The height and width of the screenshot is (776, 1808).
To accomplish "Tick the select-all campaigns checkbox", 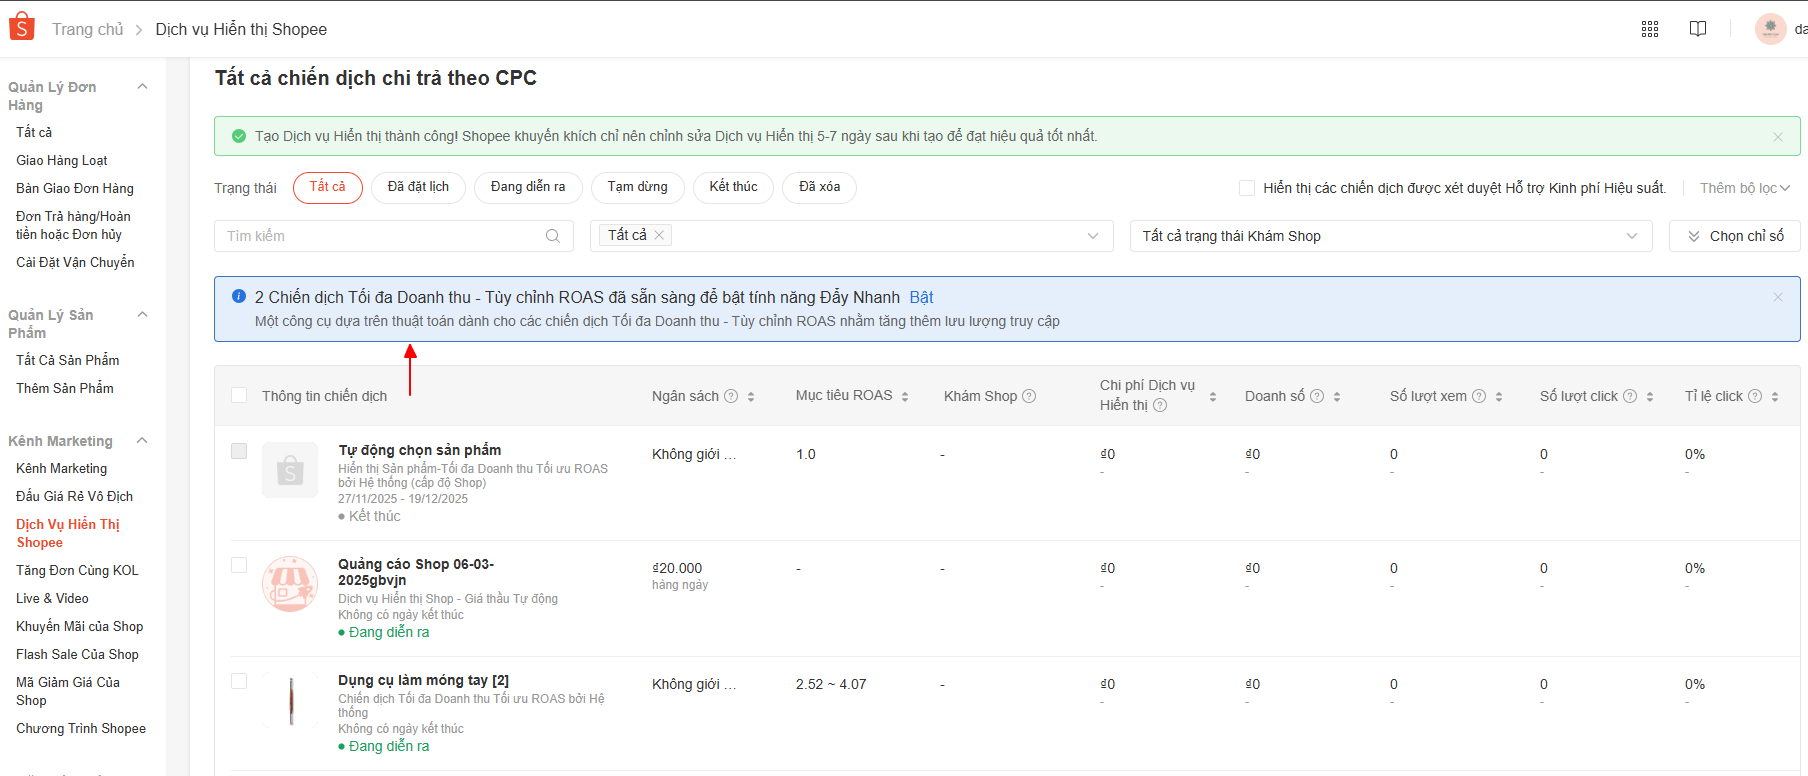I will click(x=239, y=395).
